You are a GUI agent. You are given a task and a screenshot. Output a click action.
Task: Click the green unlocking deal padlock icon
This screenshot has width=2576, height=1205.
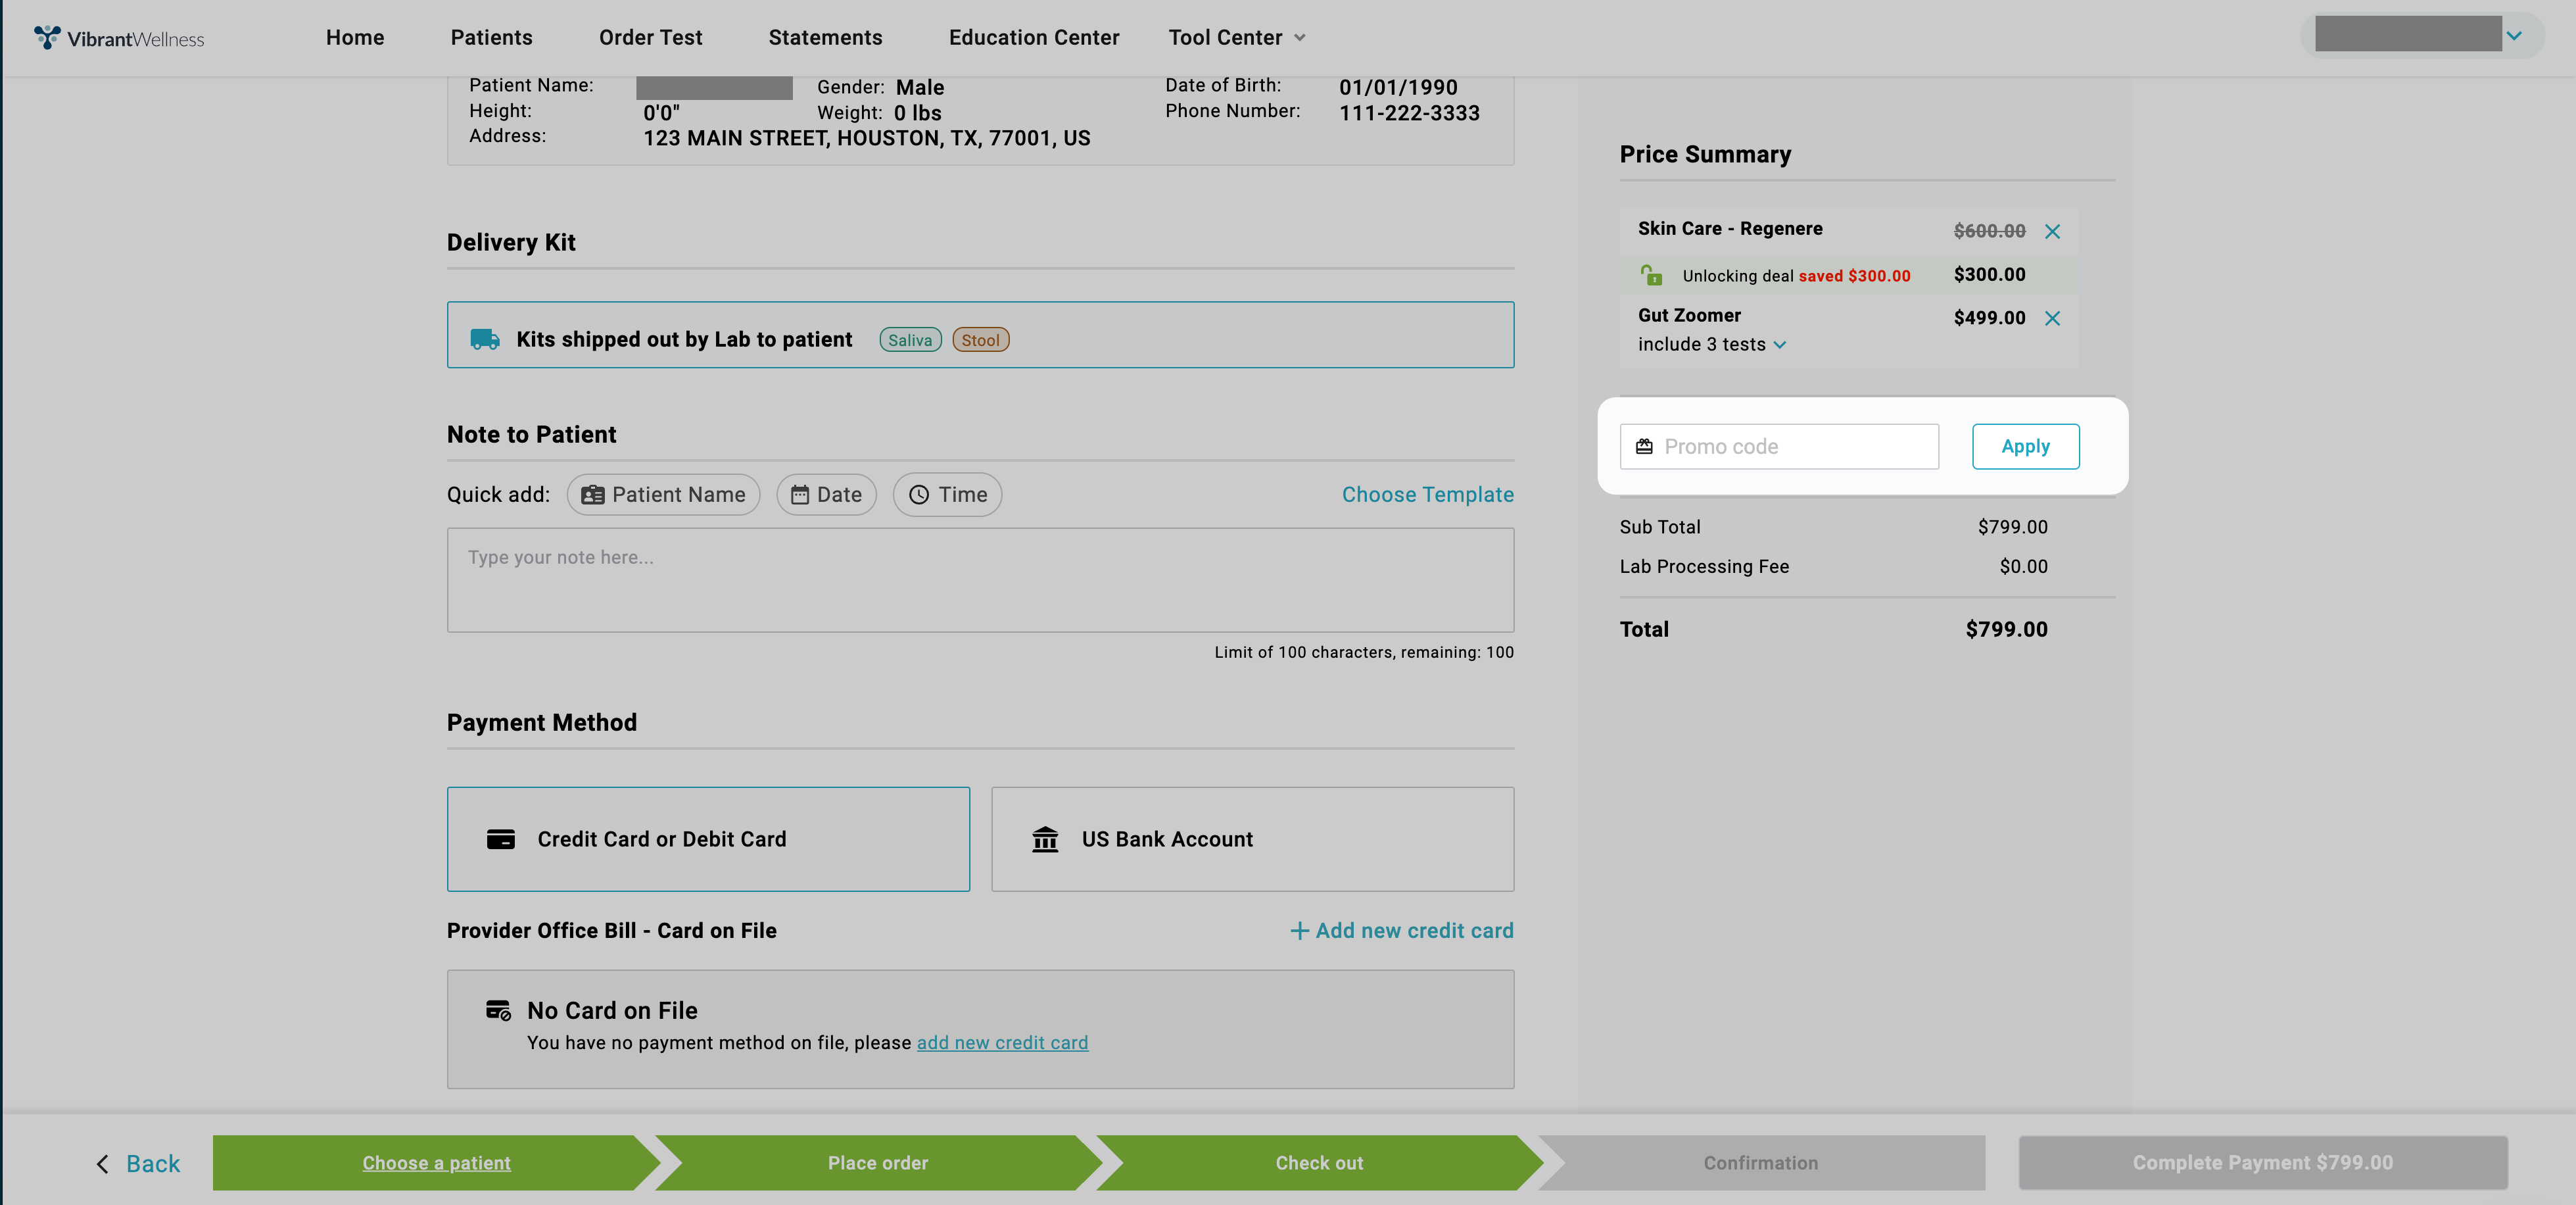click(x=1651, y=274)
